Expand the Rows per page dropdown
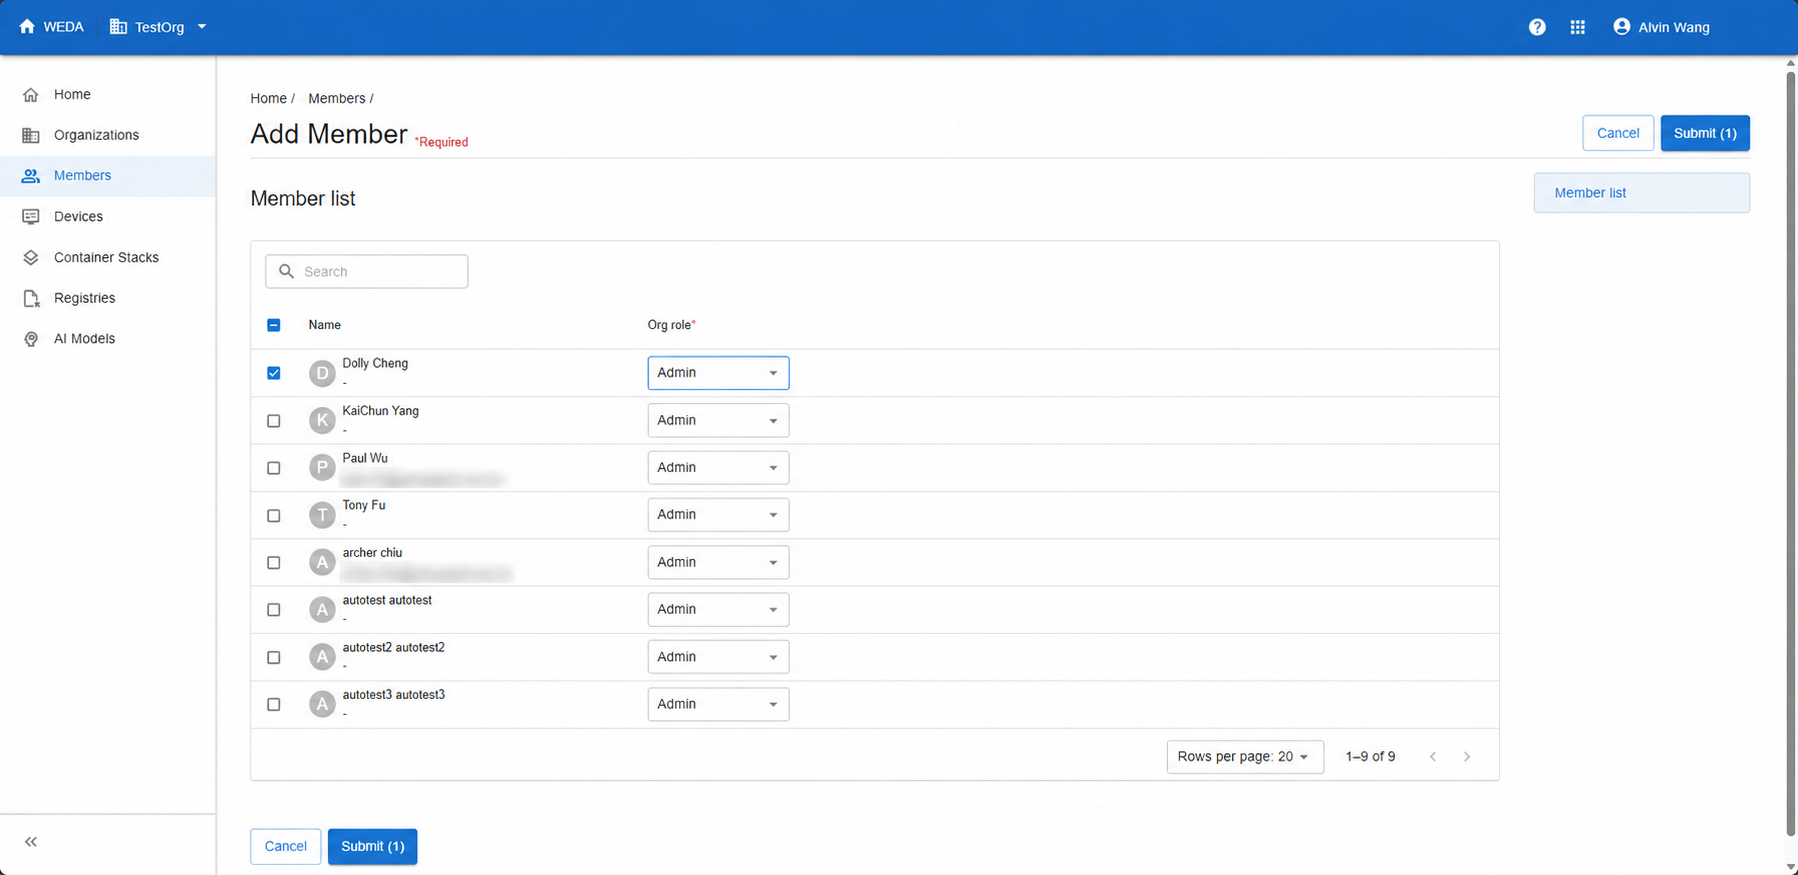This screenshot has width=1798, height=875. (1245, 757)
